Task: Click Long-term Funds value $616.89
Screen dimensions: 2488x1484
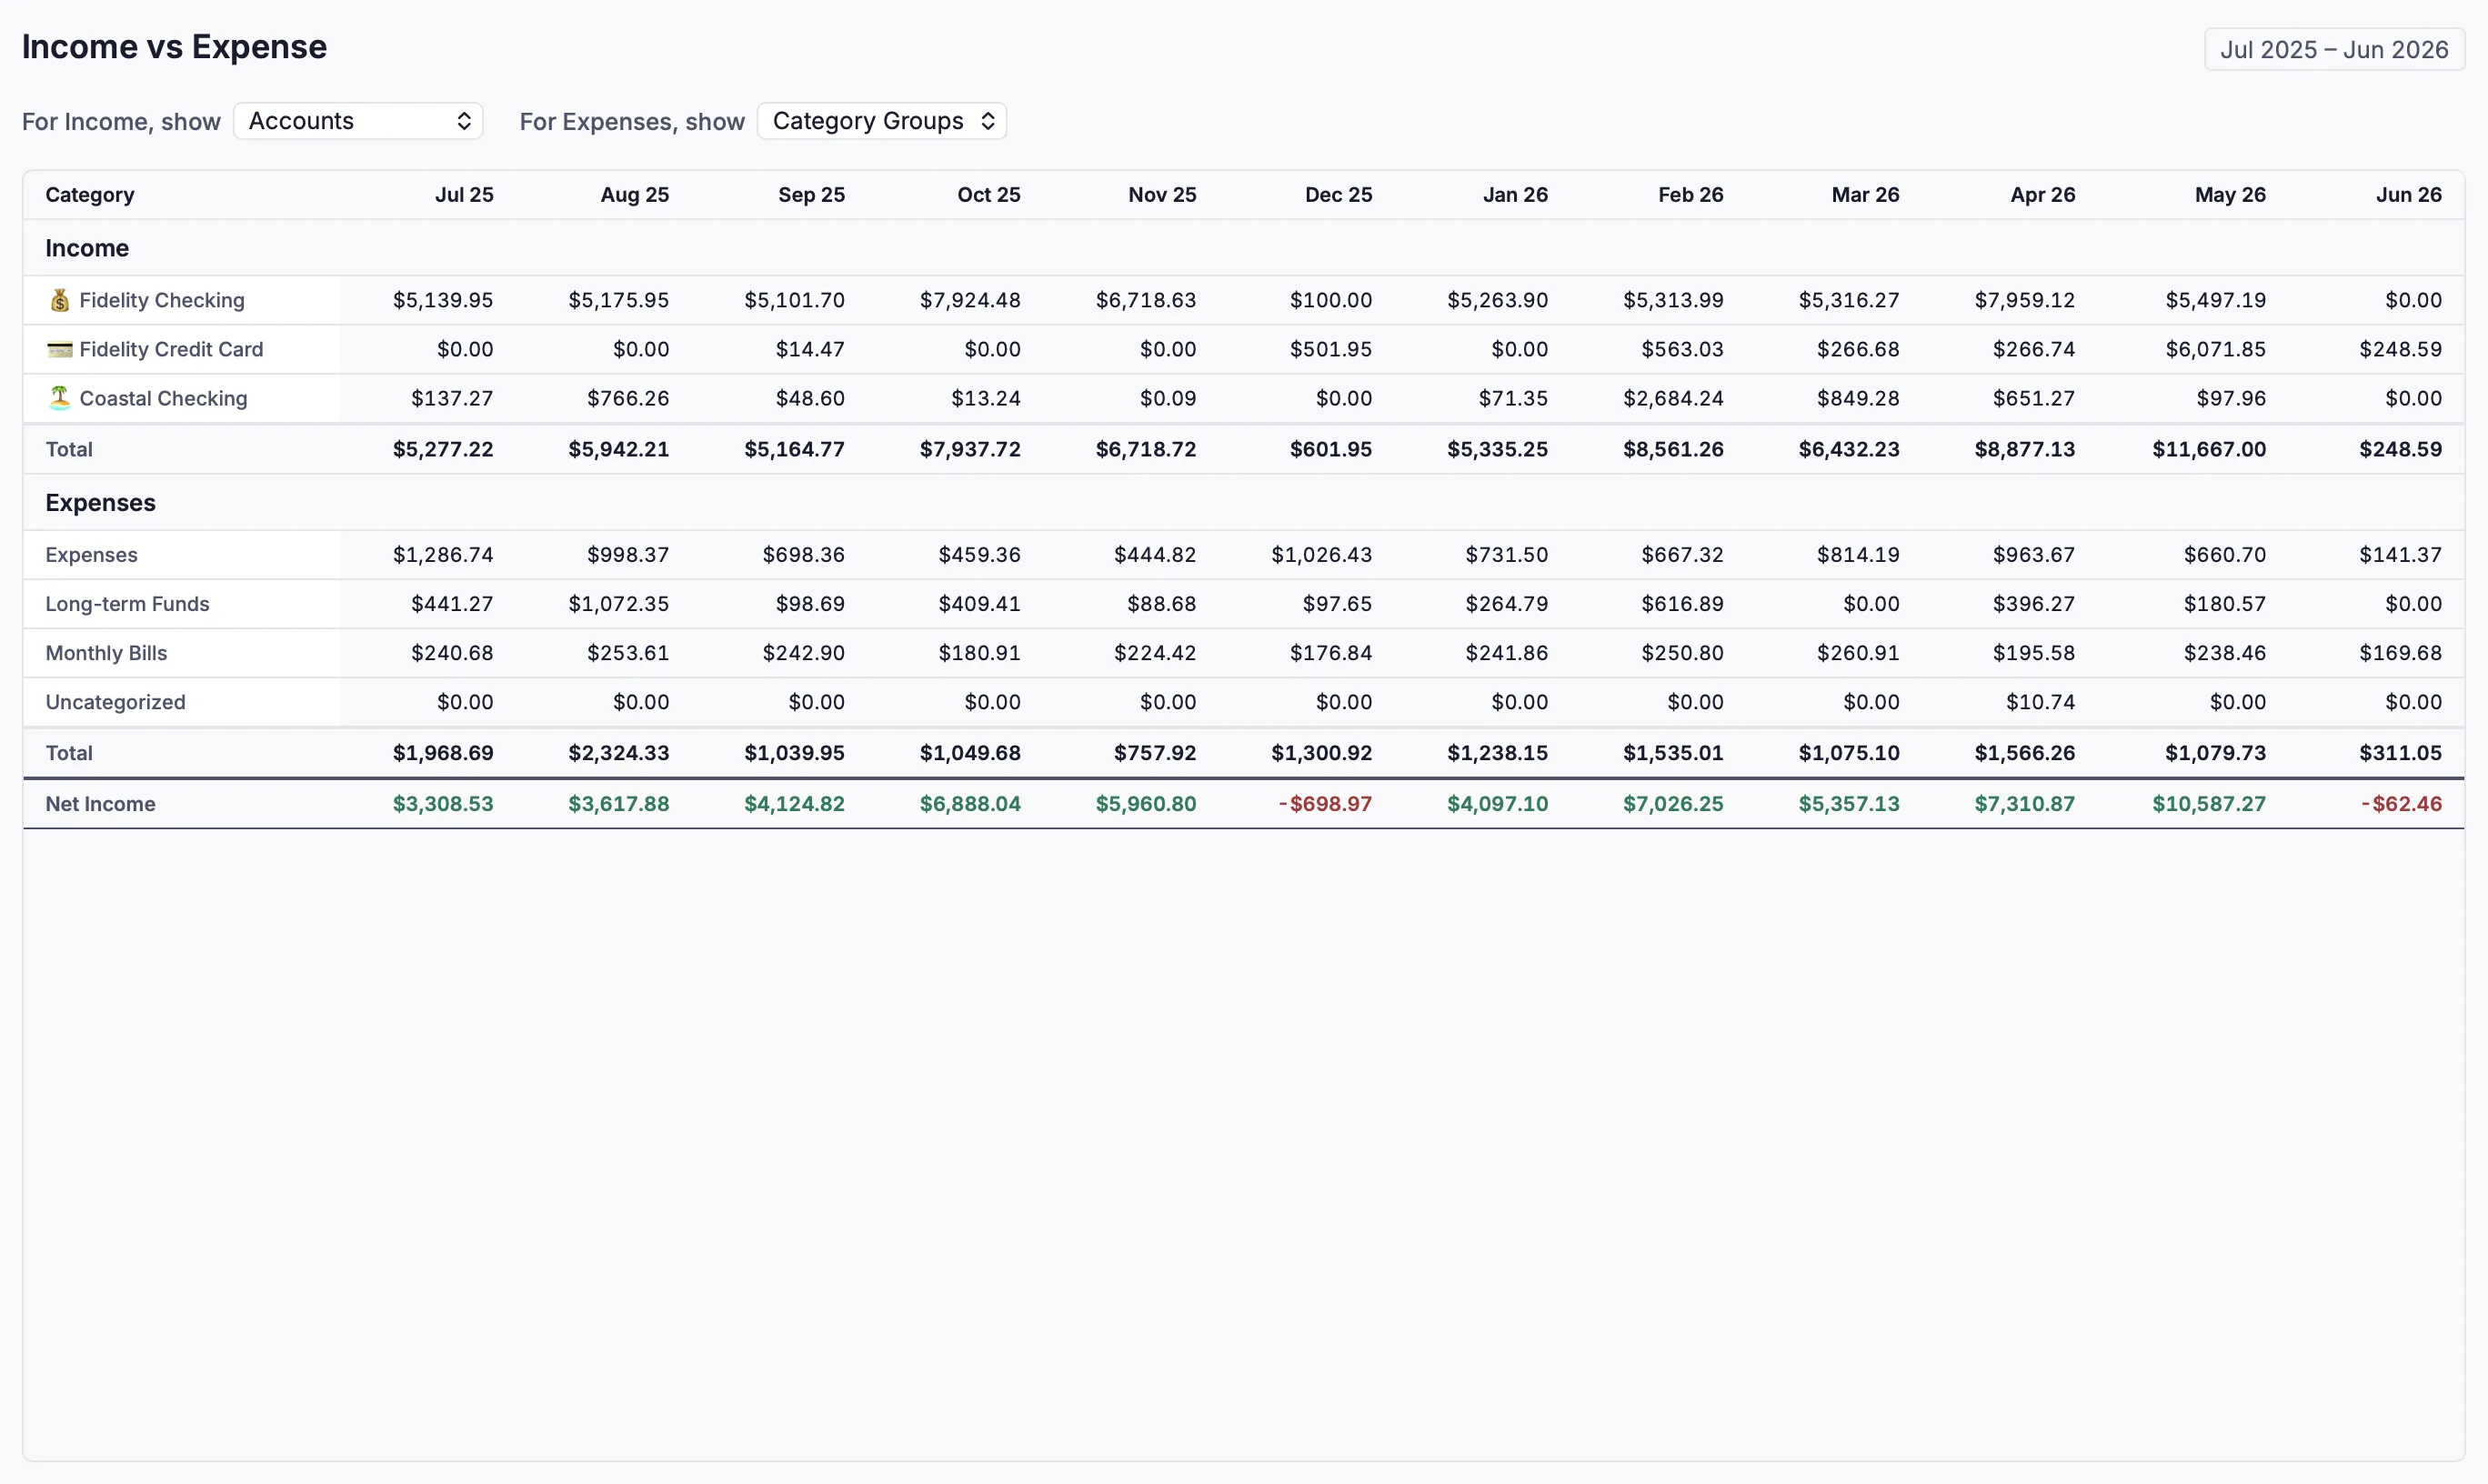Action: pyautogui.click(x=1682, y=604)
